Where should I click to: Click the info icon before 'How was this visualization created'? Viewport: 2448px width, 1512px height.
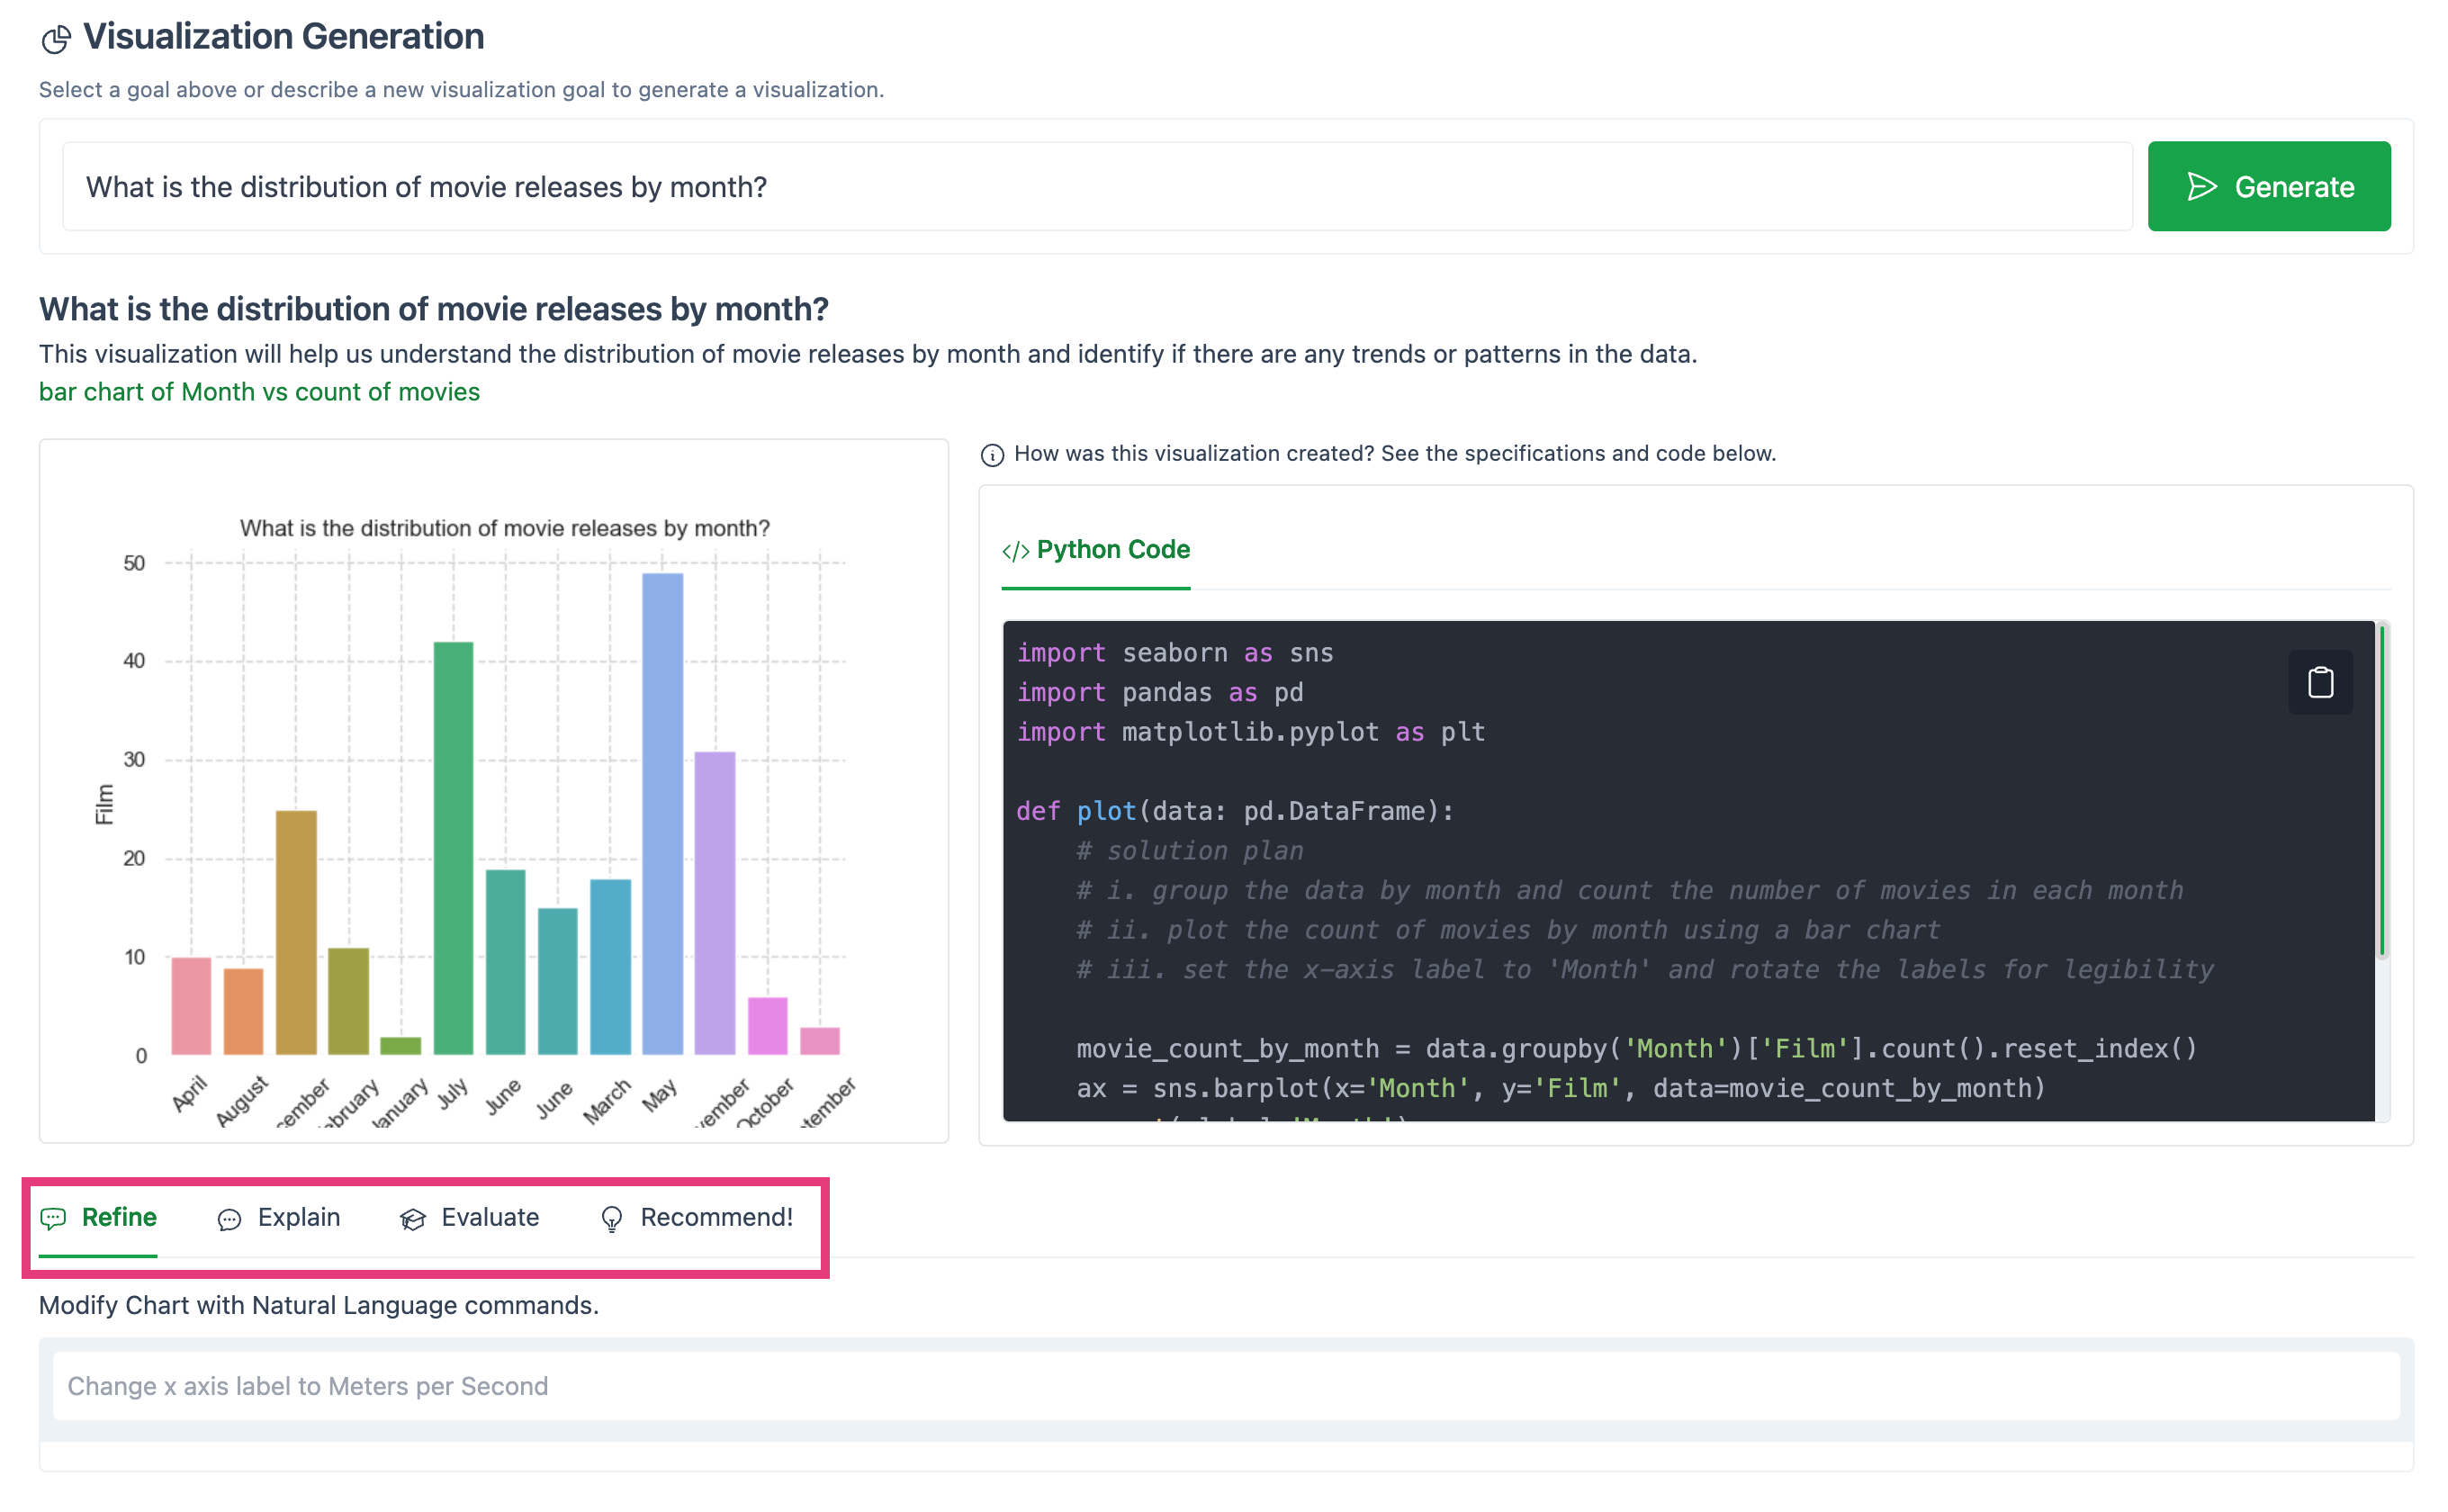(x=992, y=455)
